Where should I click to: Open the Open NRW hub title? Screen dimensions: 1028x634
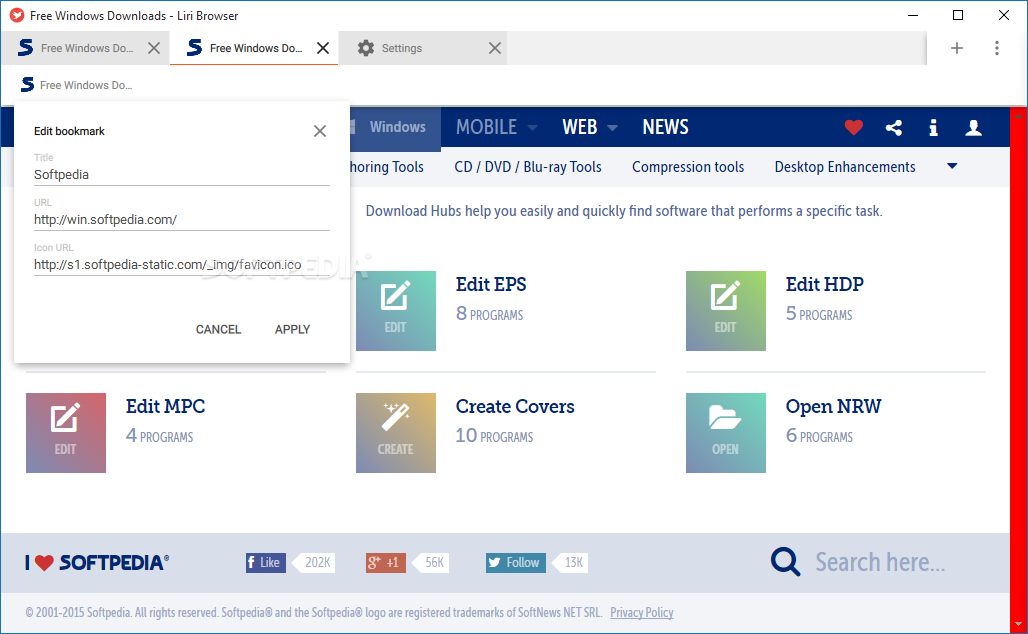pyautogui.click(x=833, y=406)
